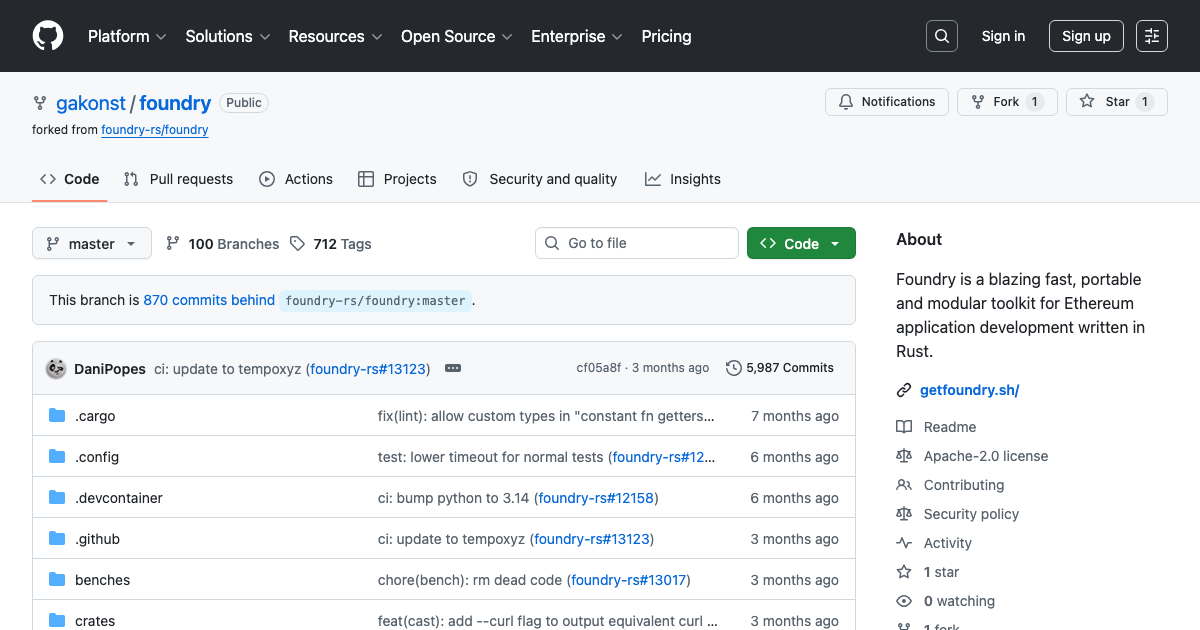1200x630 pixels.
Task: Click the Apache-2.0 license scale icon
Action: pyautogui.click(x=904, y=456)
